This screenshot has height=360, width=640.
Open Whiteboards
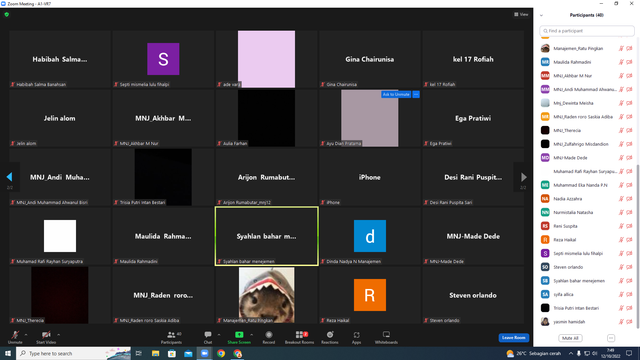386,337
